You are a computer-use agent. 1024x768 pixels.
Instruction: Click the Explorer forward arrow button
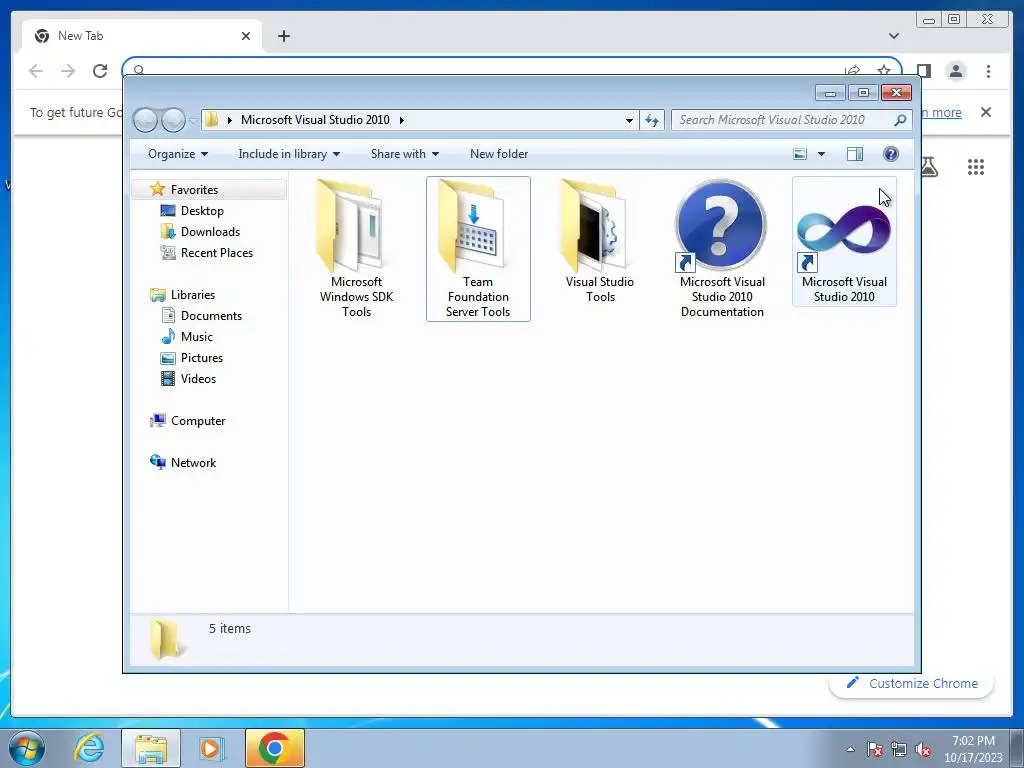(173, 120)
